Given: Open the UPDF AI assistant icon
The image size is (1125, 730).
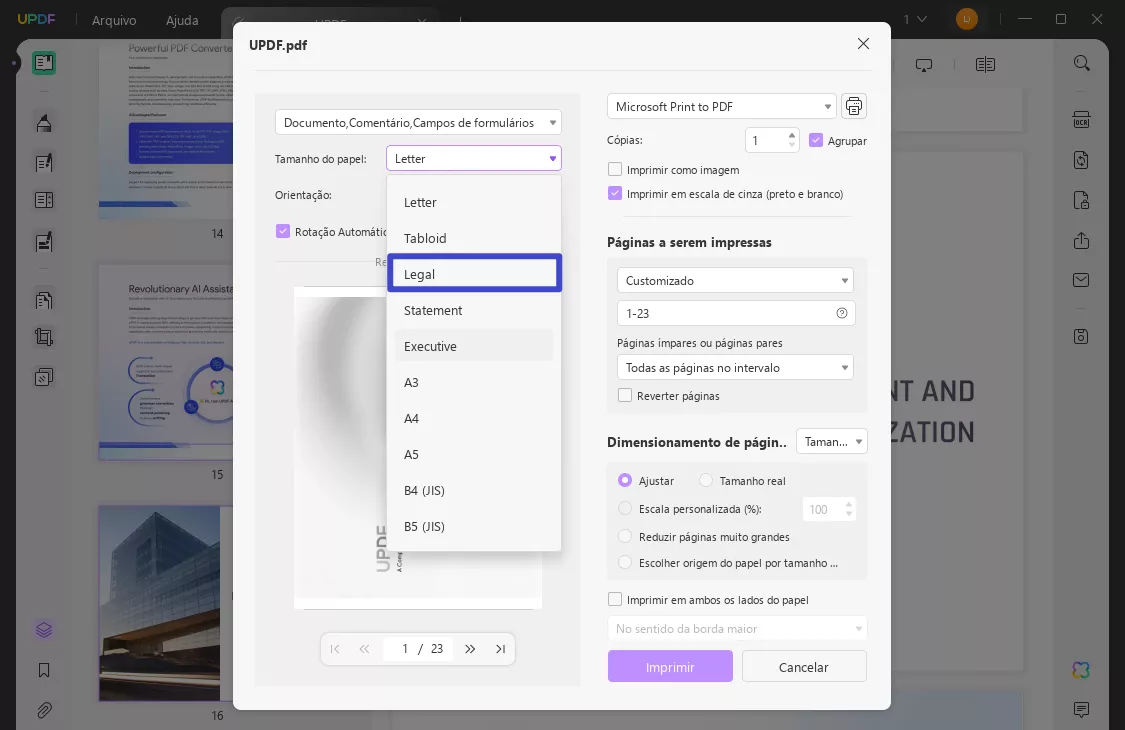Looking at the screenshot, I should [1081, 670].
